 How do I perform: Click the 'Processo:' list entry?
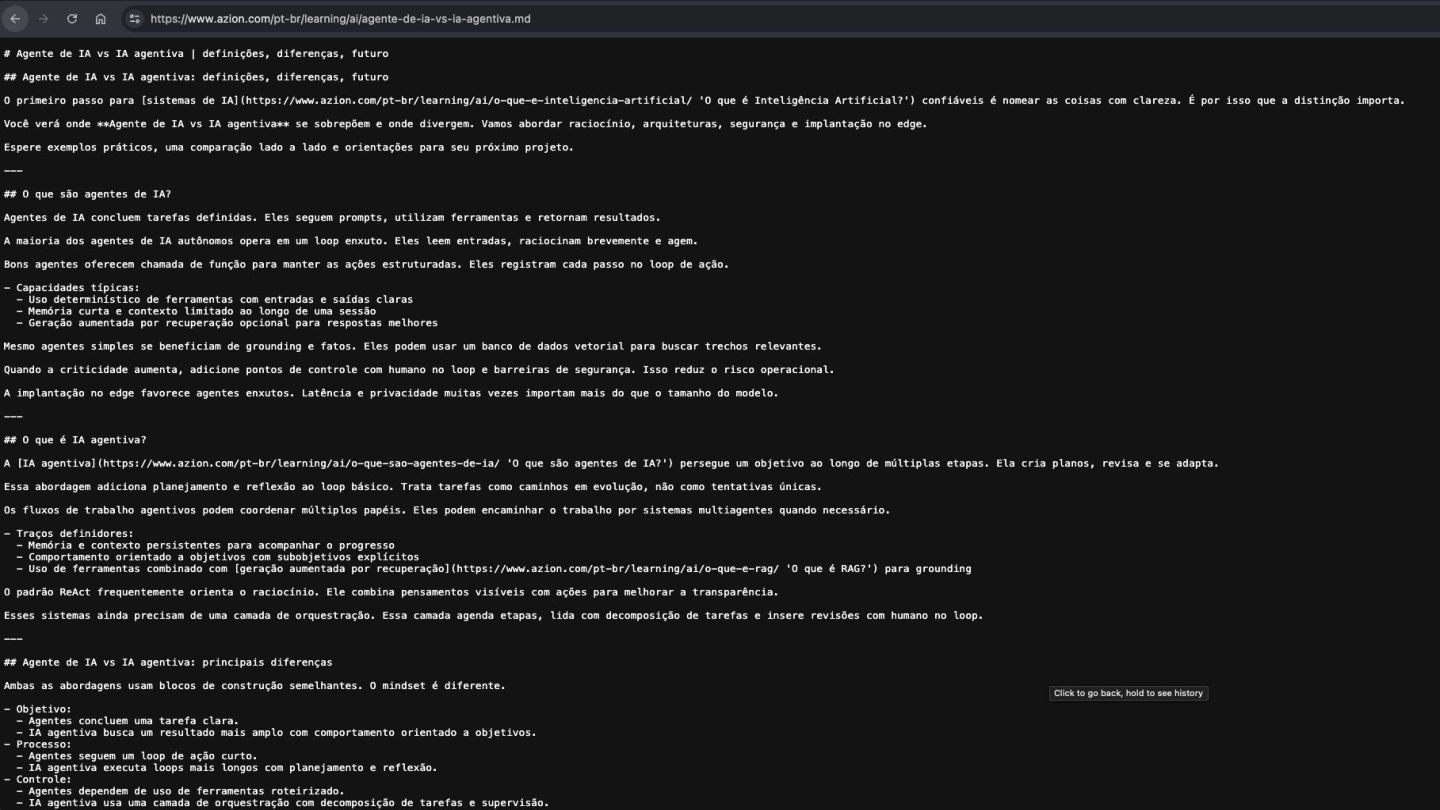[38, 744]
